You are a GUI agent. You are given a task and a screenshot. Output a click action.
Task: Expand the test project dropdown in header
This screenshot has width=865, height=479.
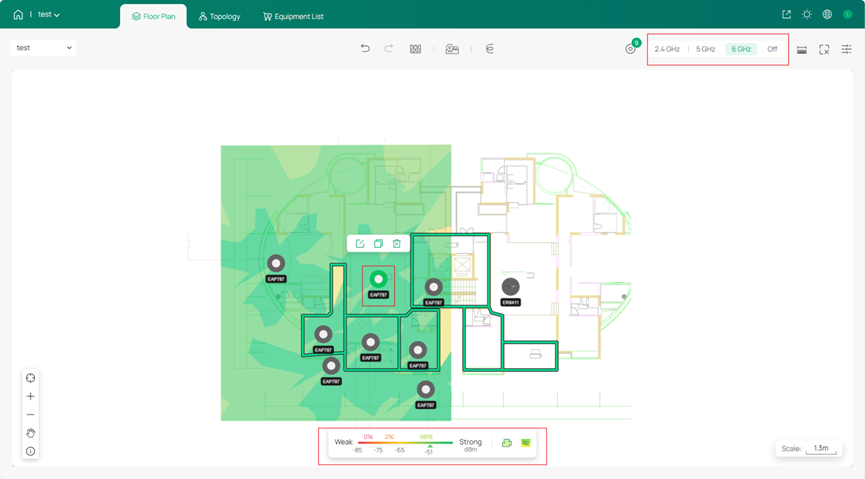(49, 15)
